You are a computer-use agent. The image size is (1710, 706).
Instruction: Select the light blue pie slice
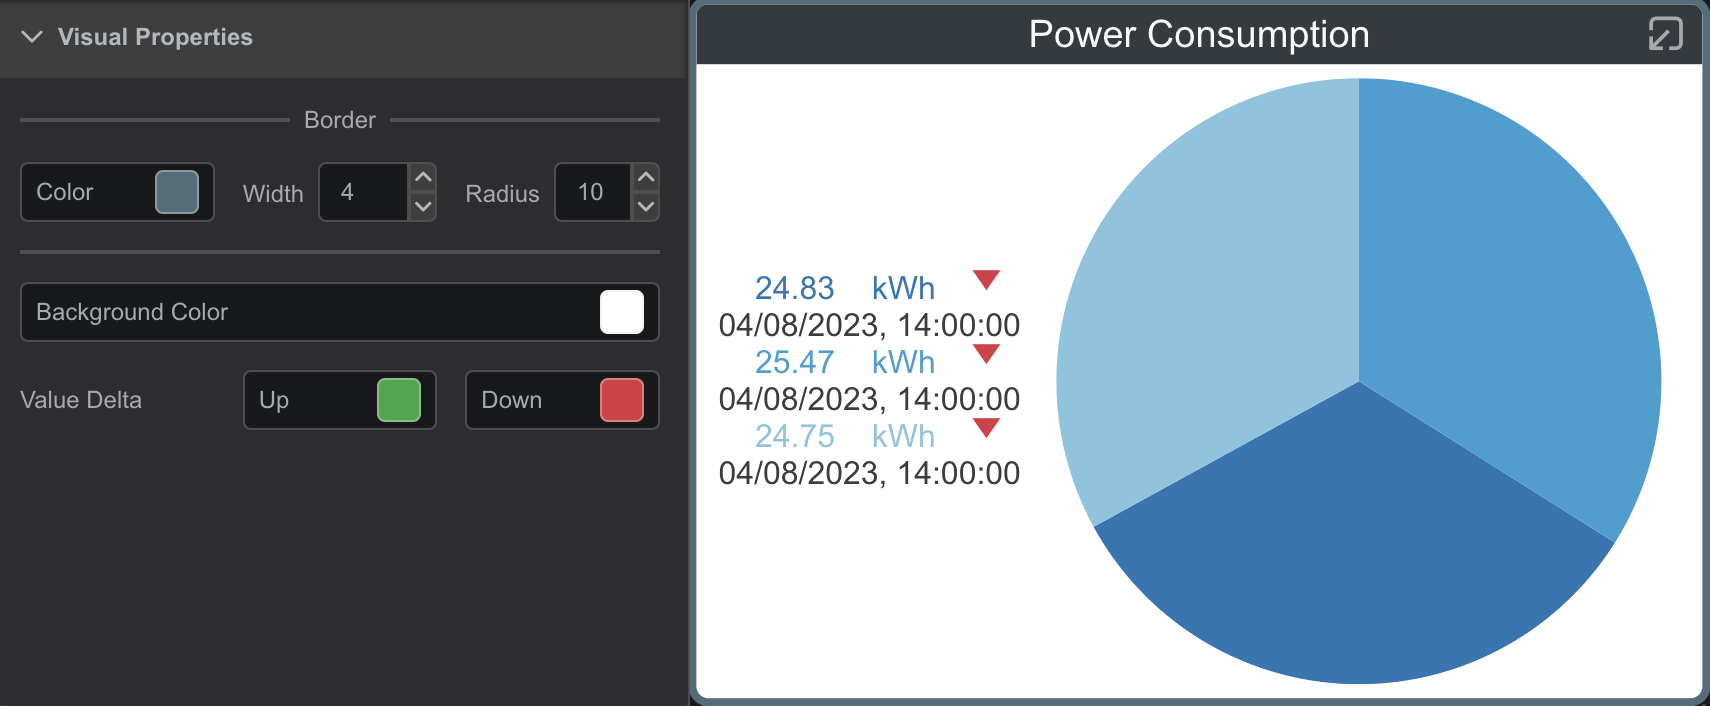point(1210,300)
